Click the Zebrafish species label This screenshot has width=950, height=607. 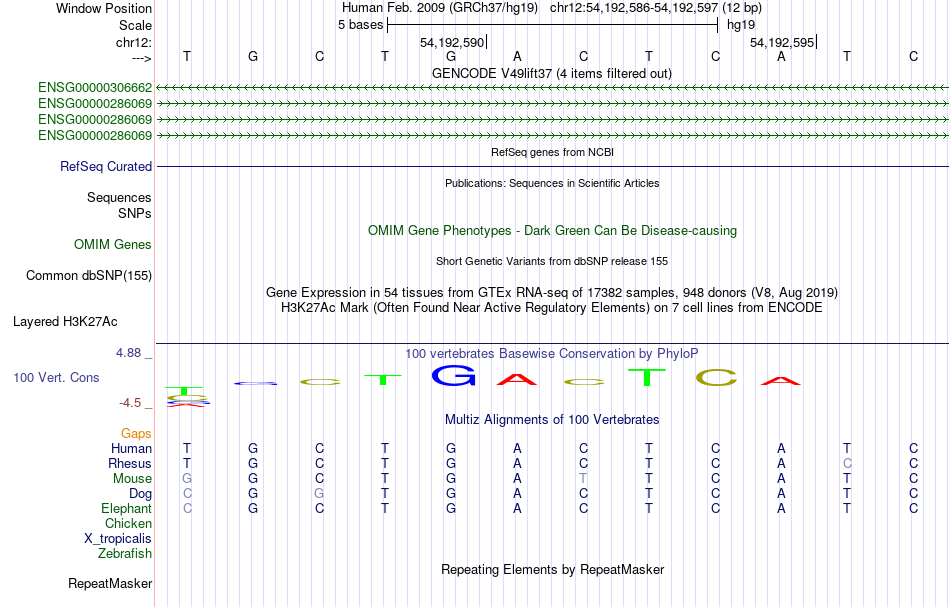(125, 553)
